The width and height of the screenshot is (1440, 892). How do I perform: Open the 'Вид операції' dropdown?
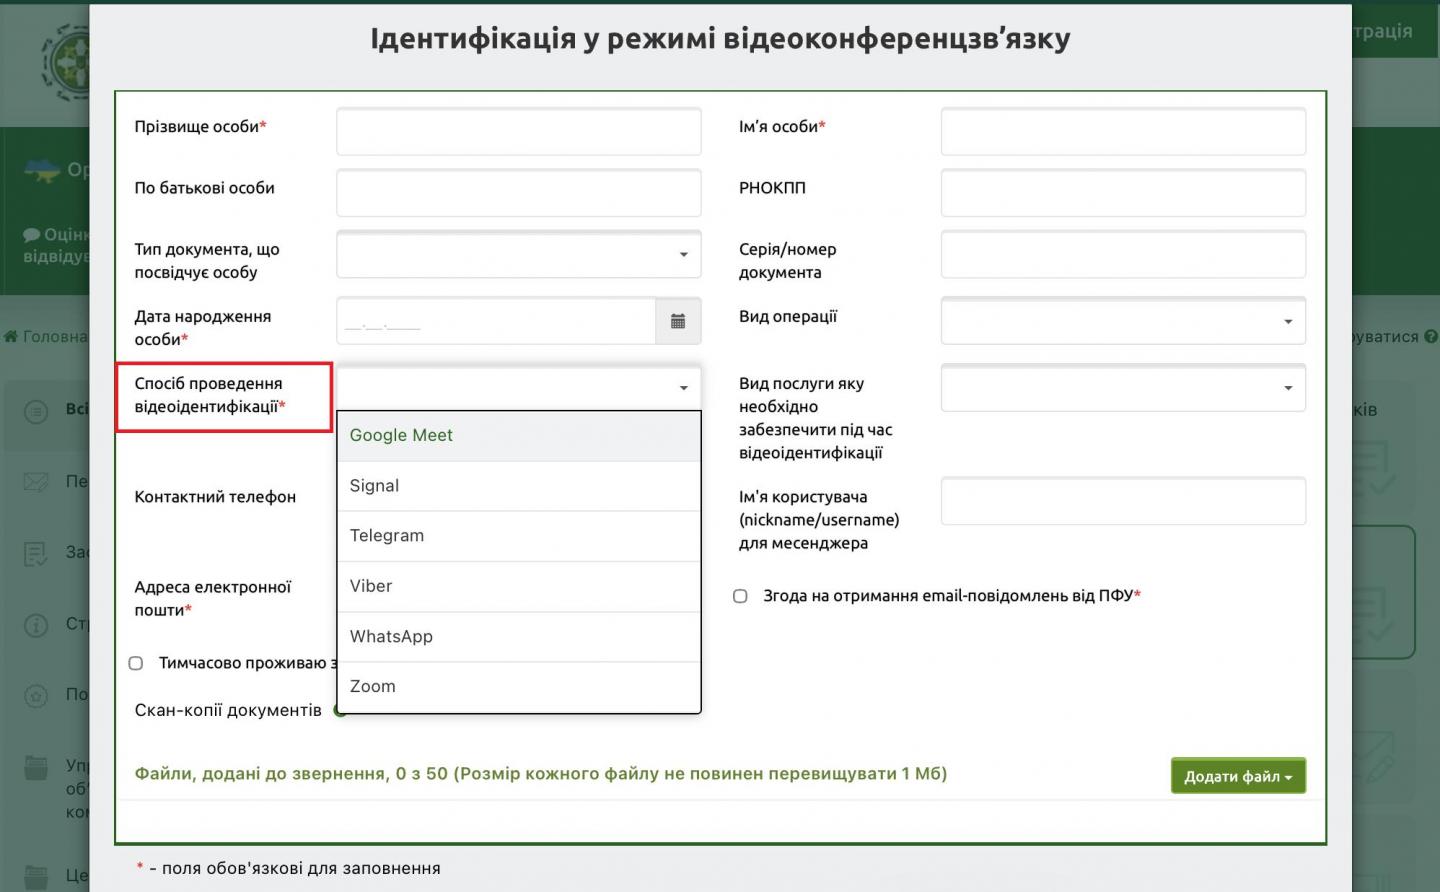coord(1122,322)
